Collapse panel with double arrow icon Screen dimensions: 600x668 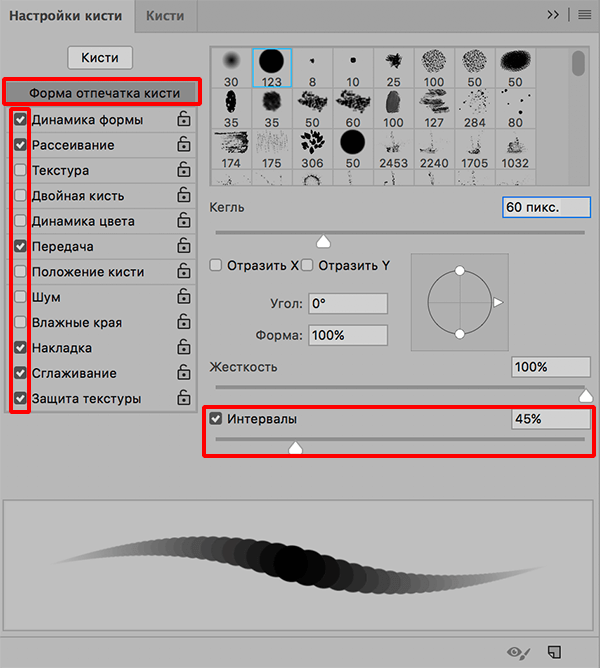553,15
